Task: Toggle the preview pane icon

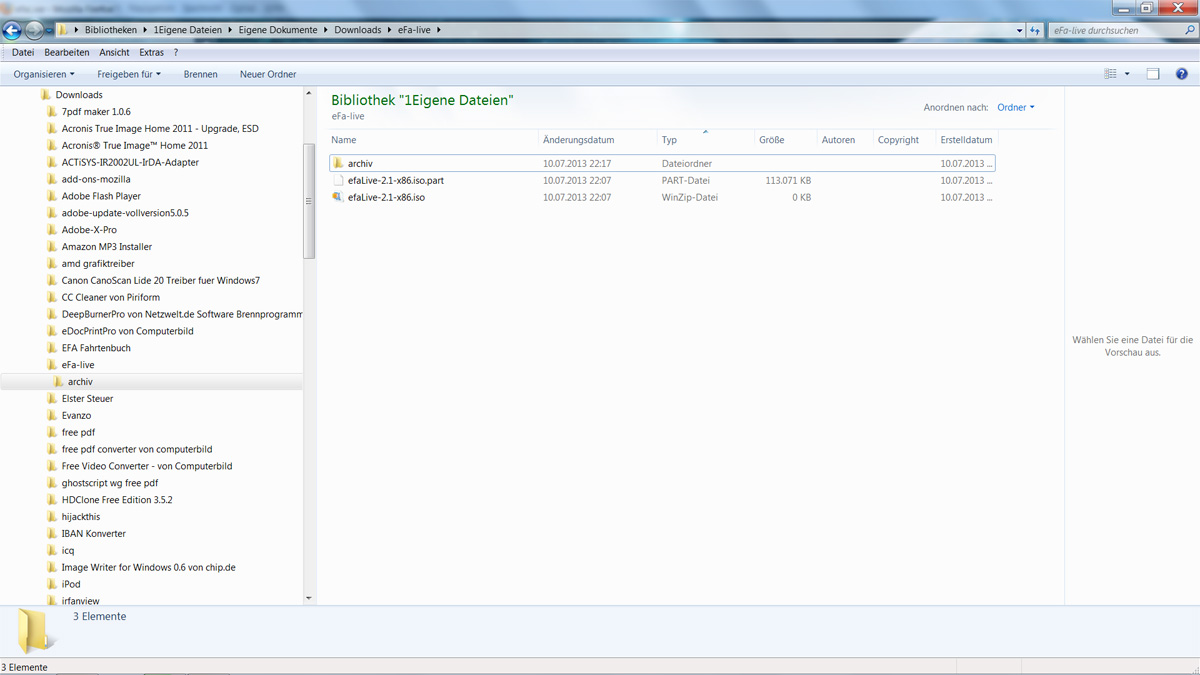Action: coord(1153,74)
